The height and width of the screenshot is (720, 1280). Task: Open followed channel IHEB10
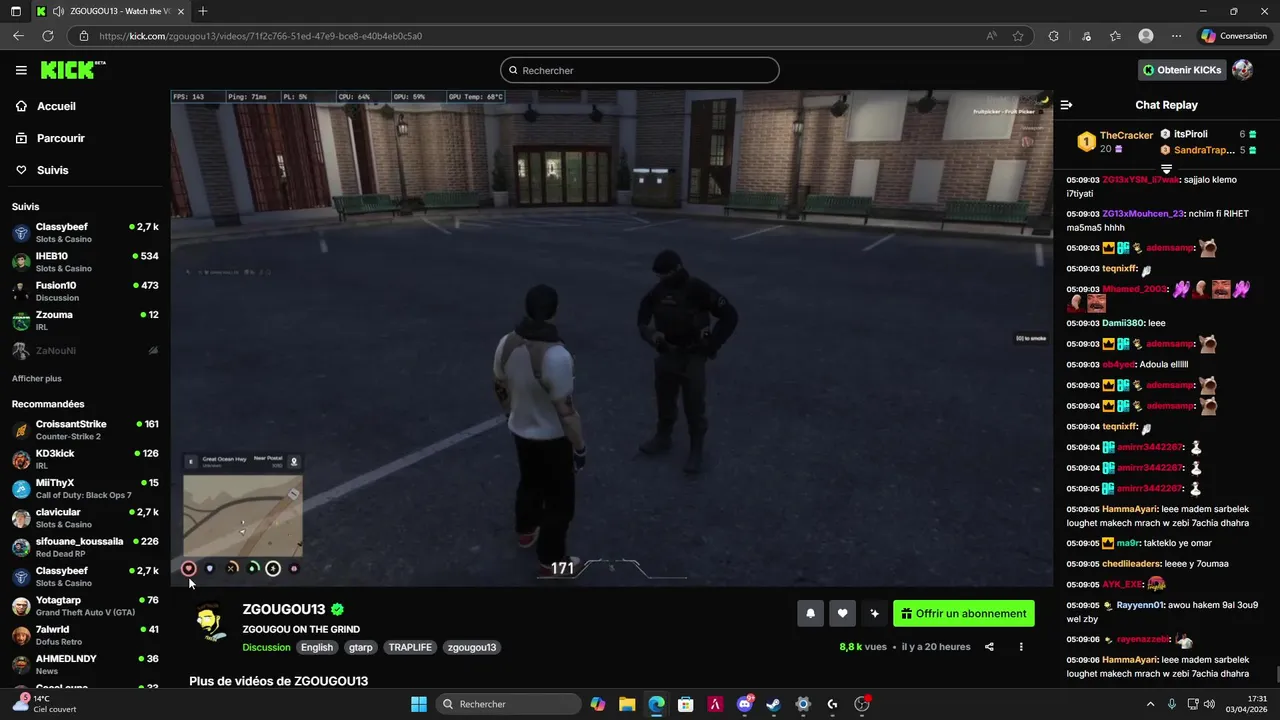85,261
